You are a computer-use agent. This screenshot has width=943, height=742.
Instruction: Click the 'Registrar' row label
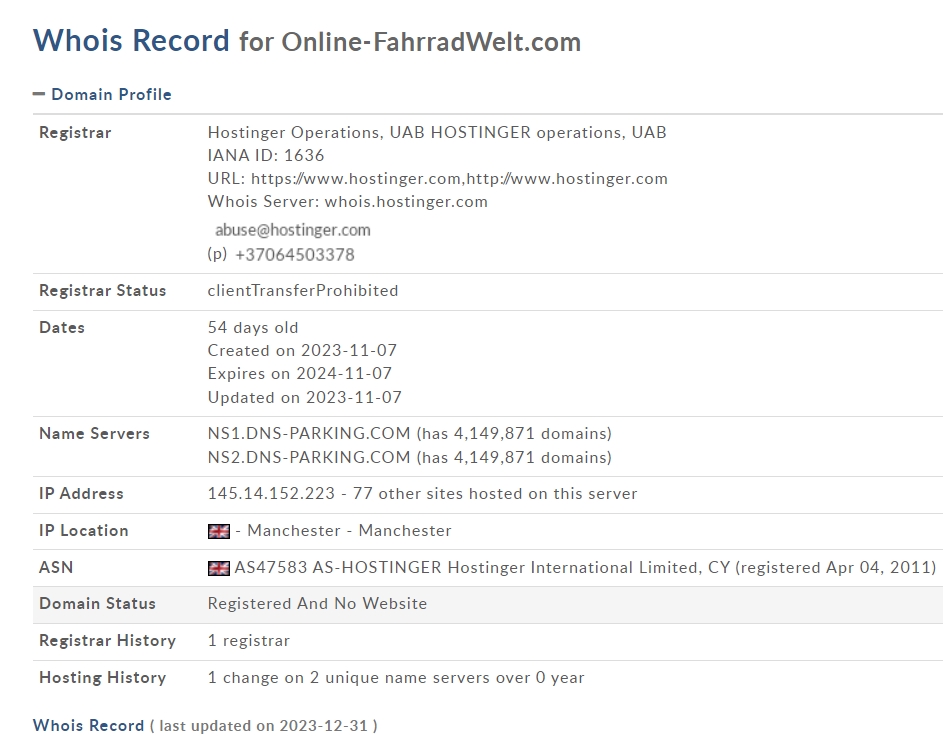75,132
